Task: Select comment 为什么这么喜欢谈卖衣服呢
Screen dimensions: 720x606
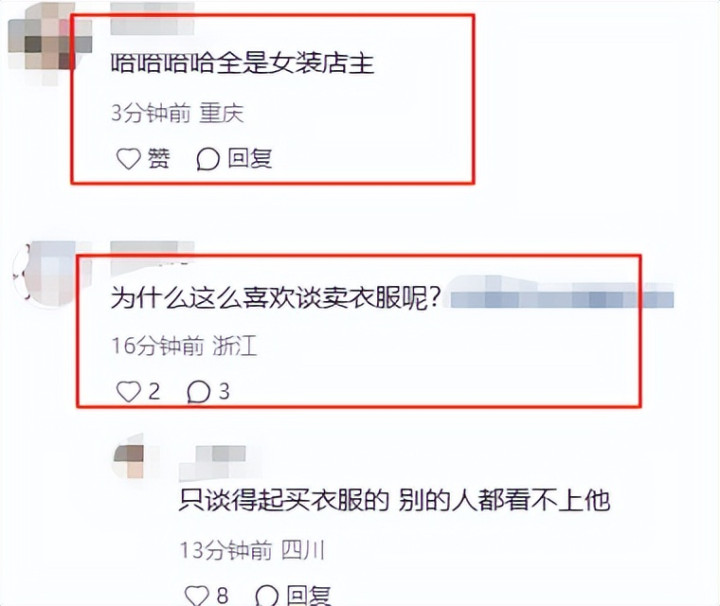Action: click(276, 298)
